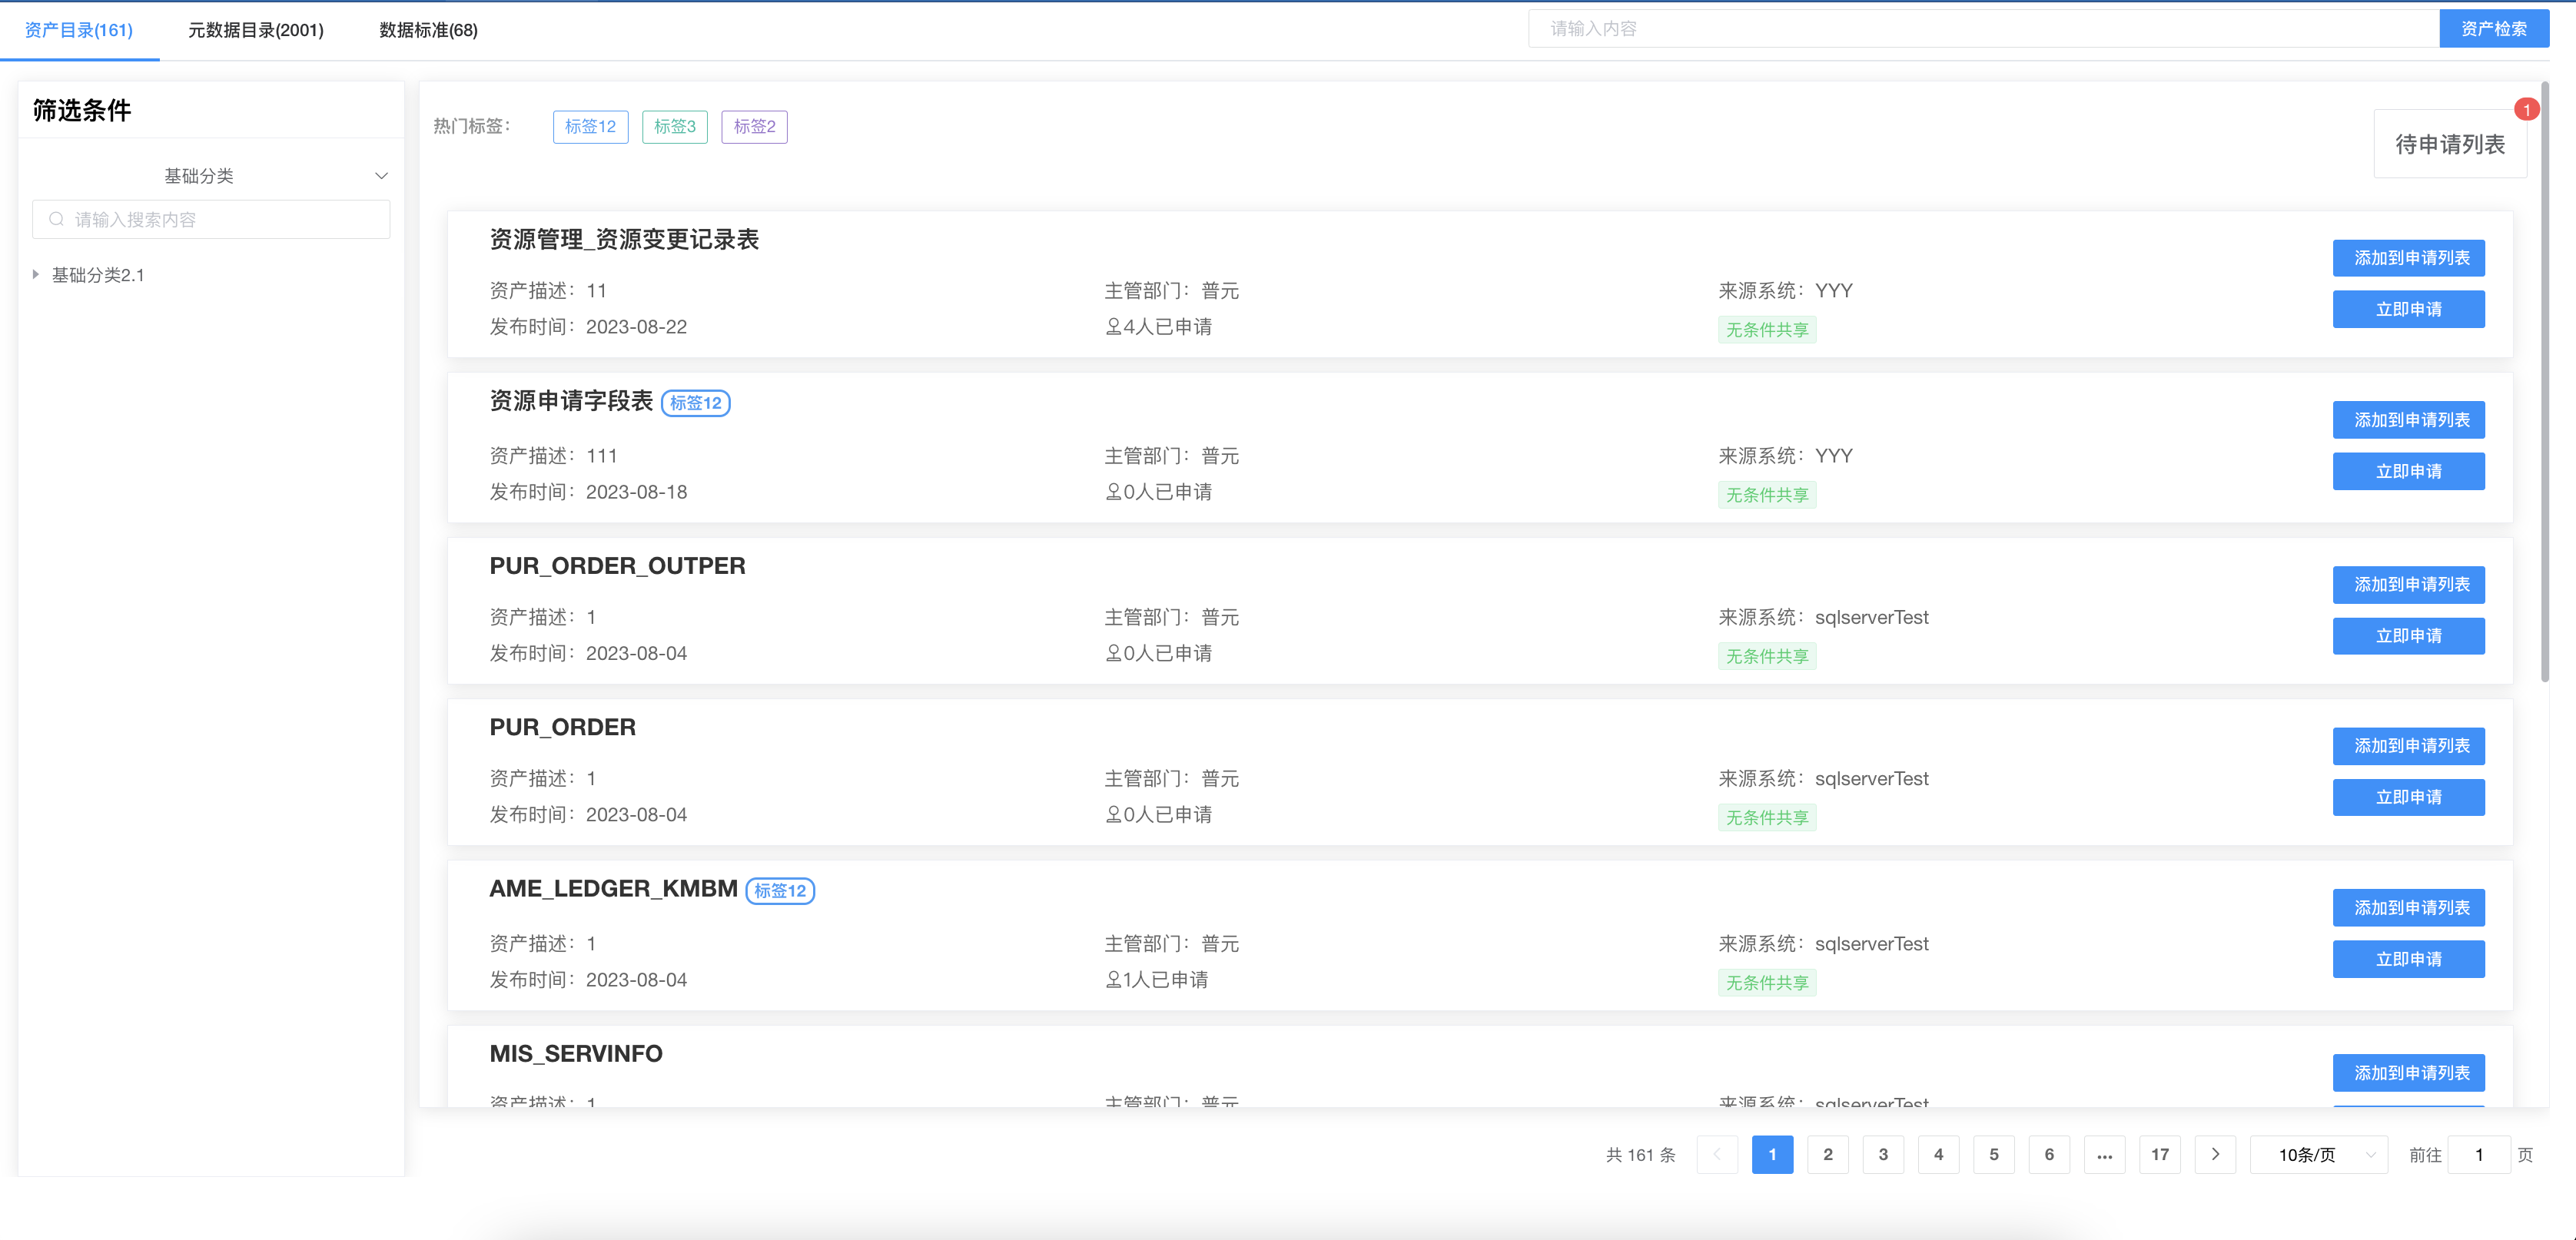Click 标签12 tag on AME_LEDGER_KMBM
2576x1240 pixels.
780,891
